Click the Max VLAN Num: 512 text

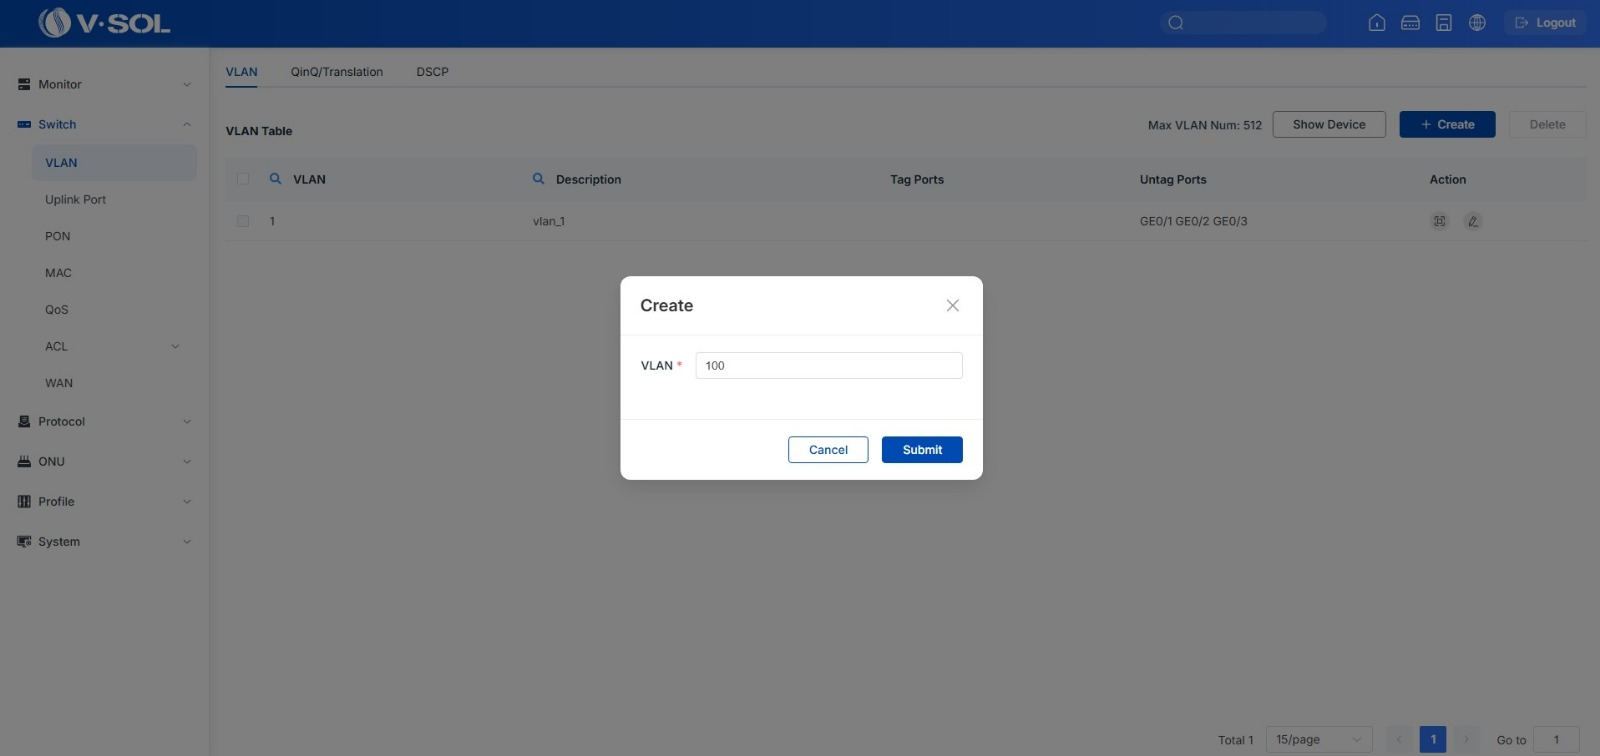coord(1205,125)
